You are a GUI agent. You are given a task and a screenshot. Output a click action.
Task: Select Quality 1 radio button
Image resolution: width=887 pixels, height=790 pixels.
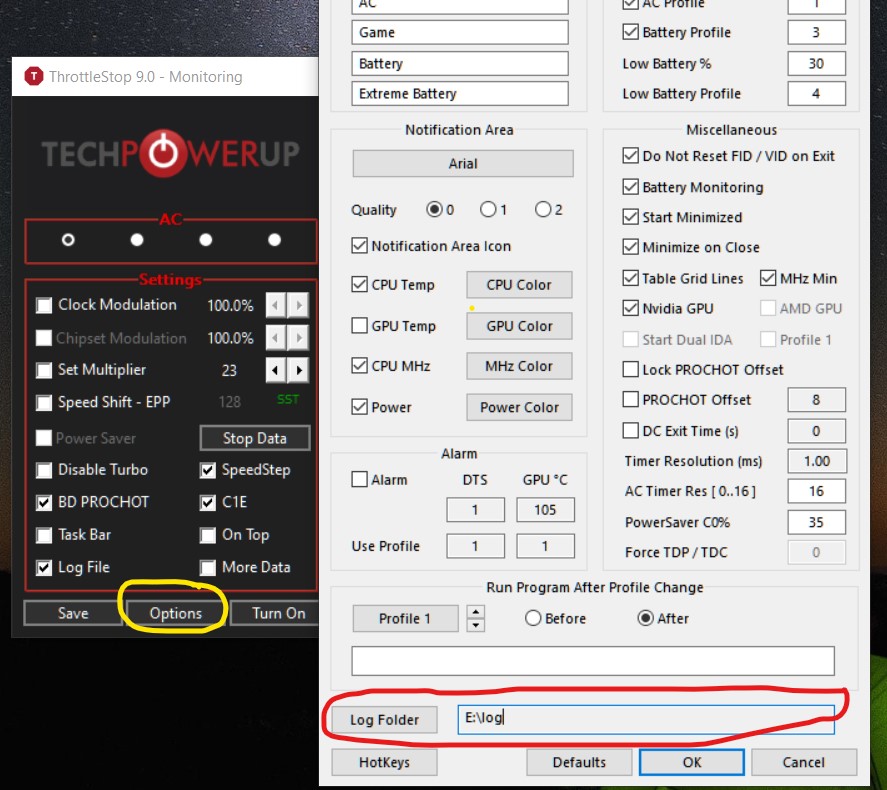tap(488, 210)
